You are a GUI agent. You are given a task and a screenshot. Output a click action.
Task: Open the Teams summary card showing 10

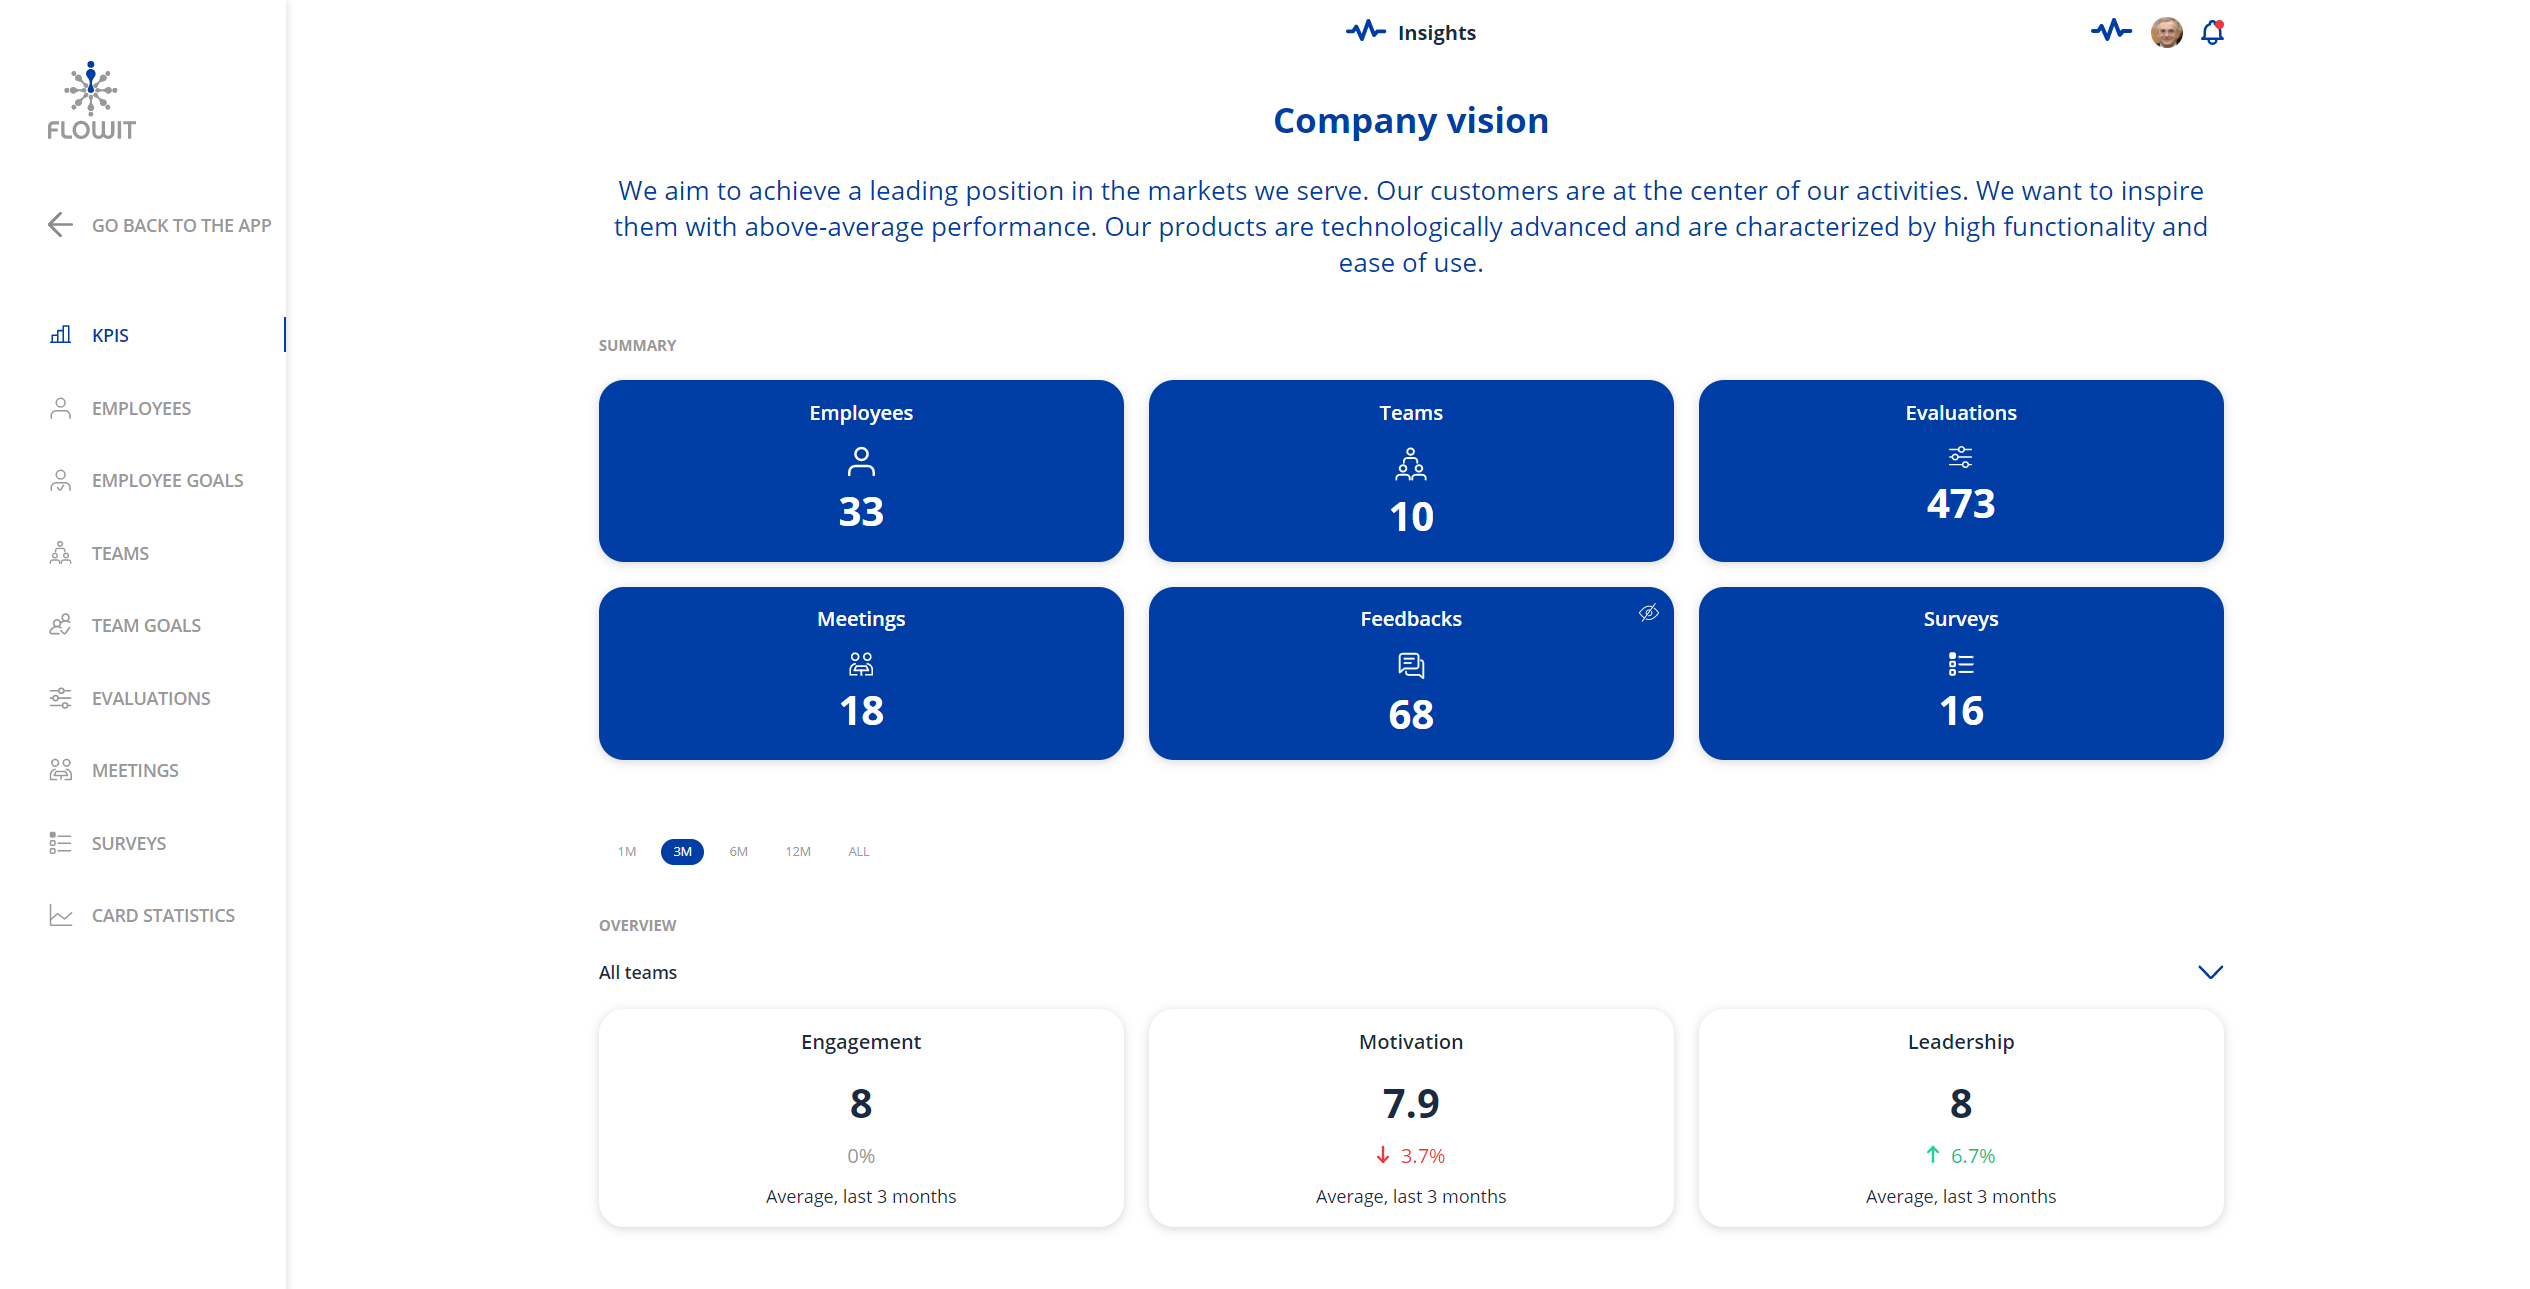tap(1410, 471)
